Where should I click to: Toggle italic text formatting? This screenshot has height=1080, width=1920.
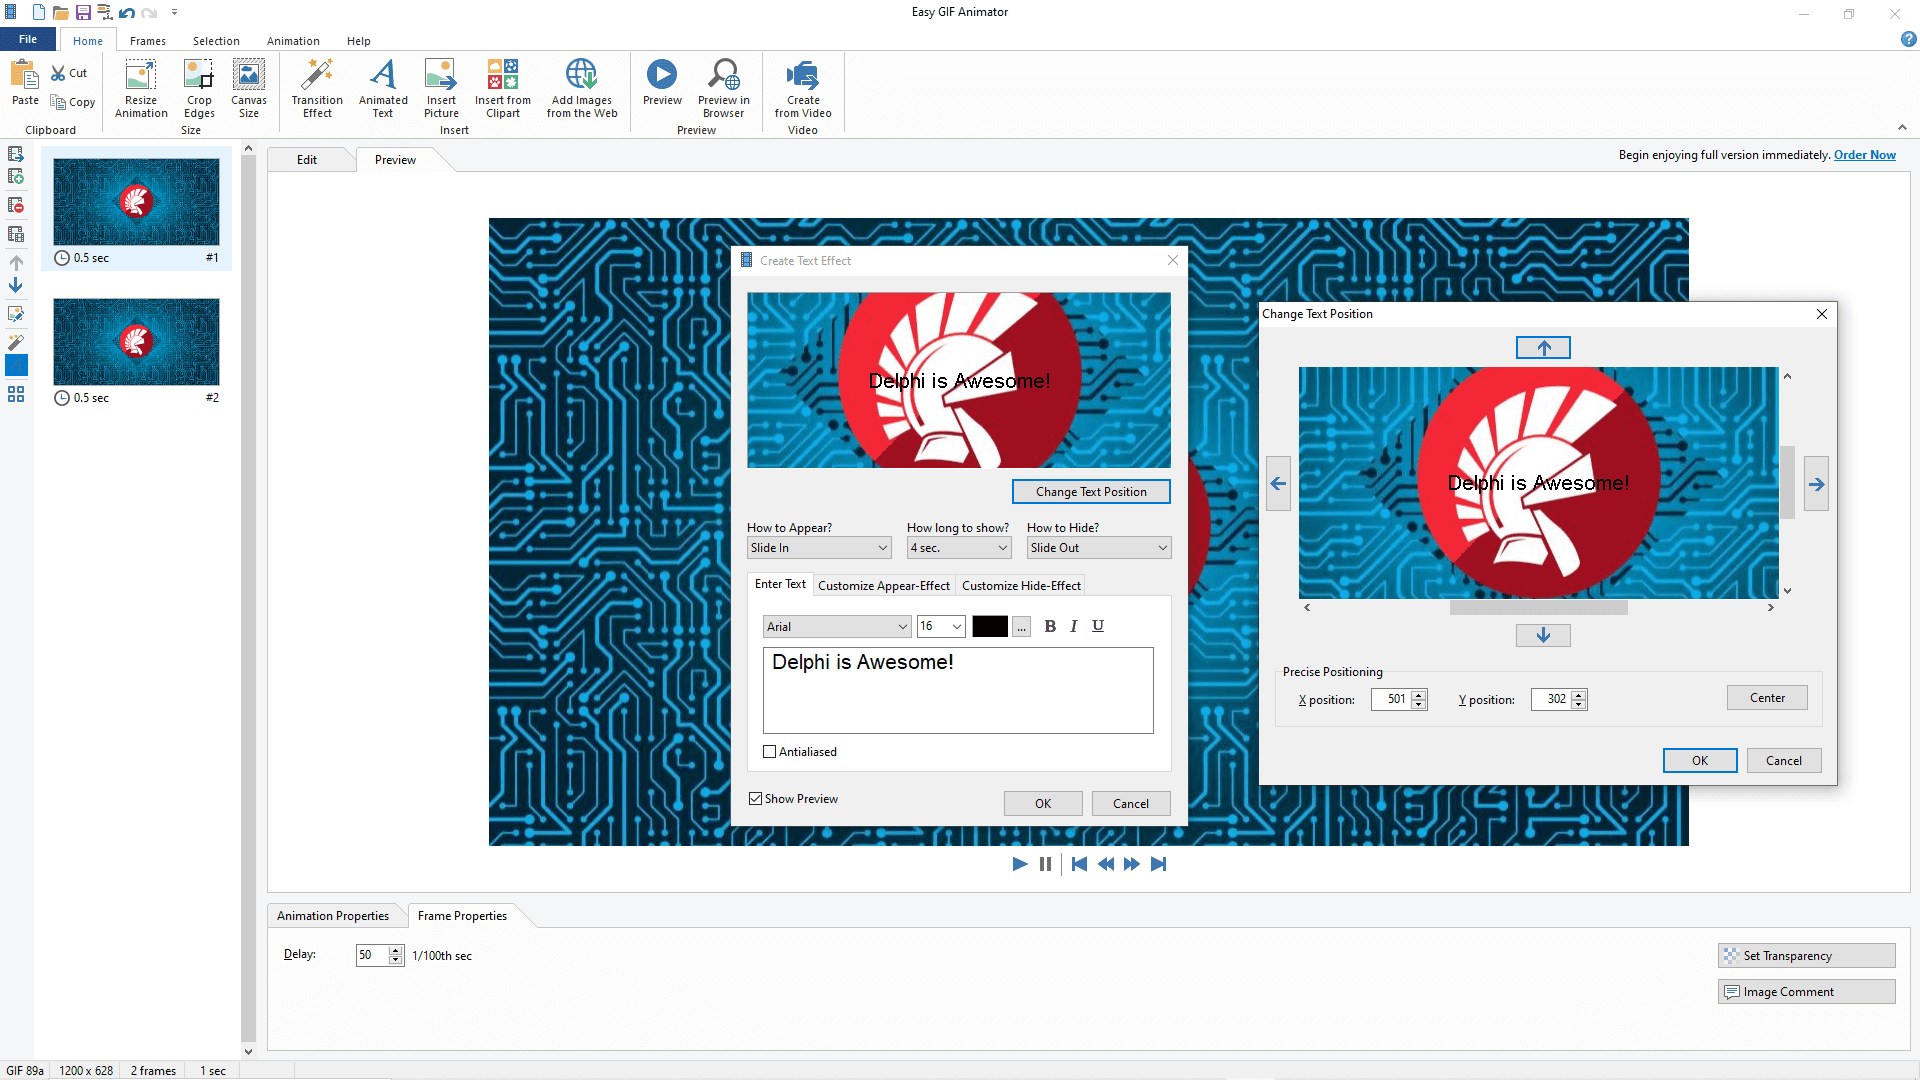[1074, 626]
